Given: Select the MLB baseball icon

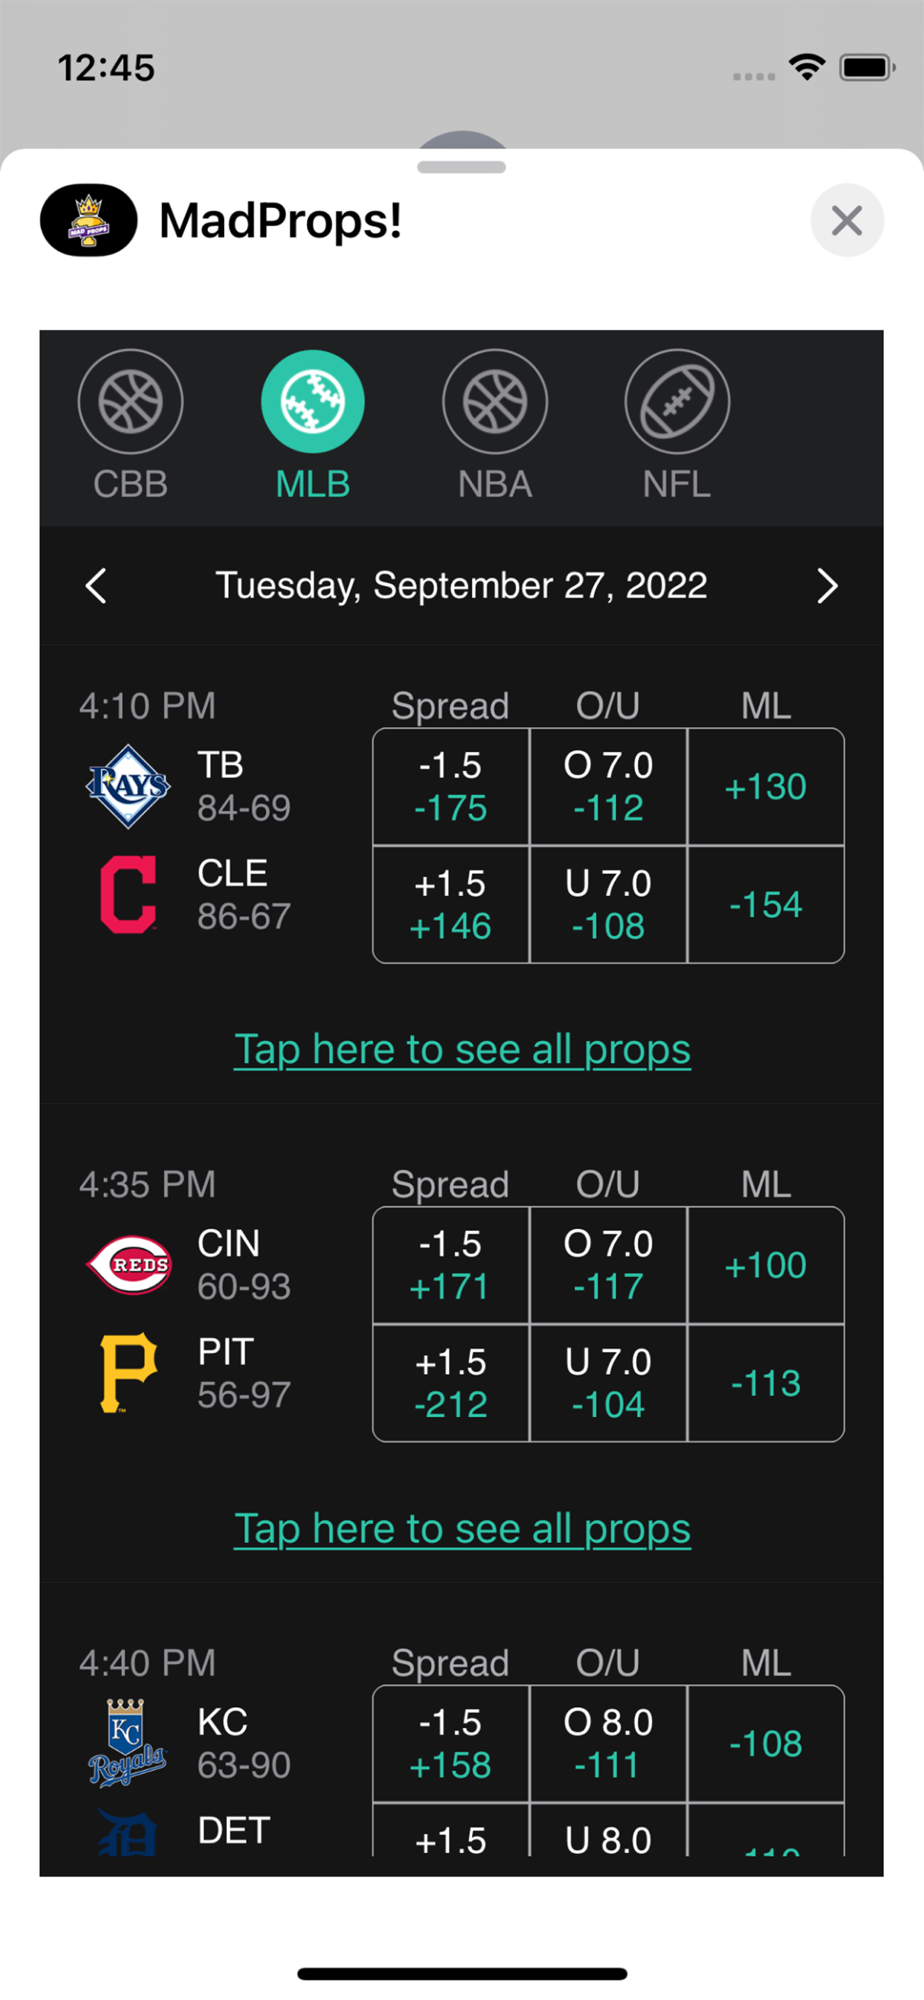Looking at the screenshot, I should (x=313, y=402).
